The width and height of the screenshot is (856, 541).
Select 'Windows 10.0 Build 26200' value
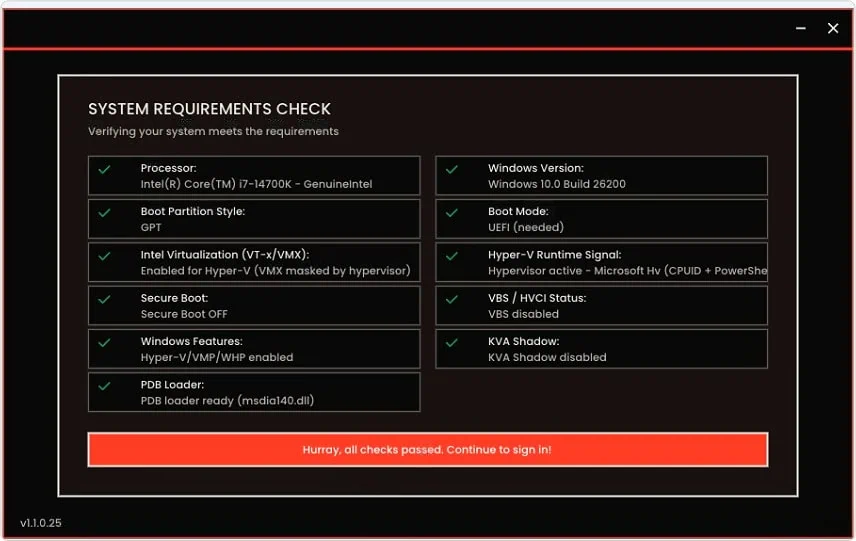click(x=556, y=184)
